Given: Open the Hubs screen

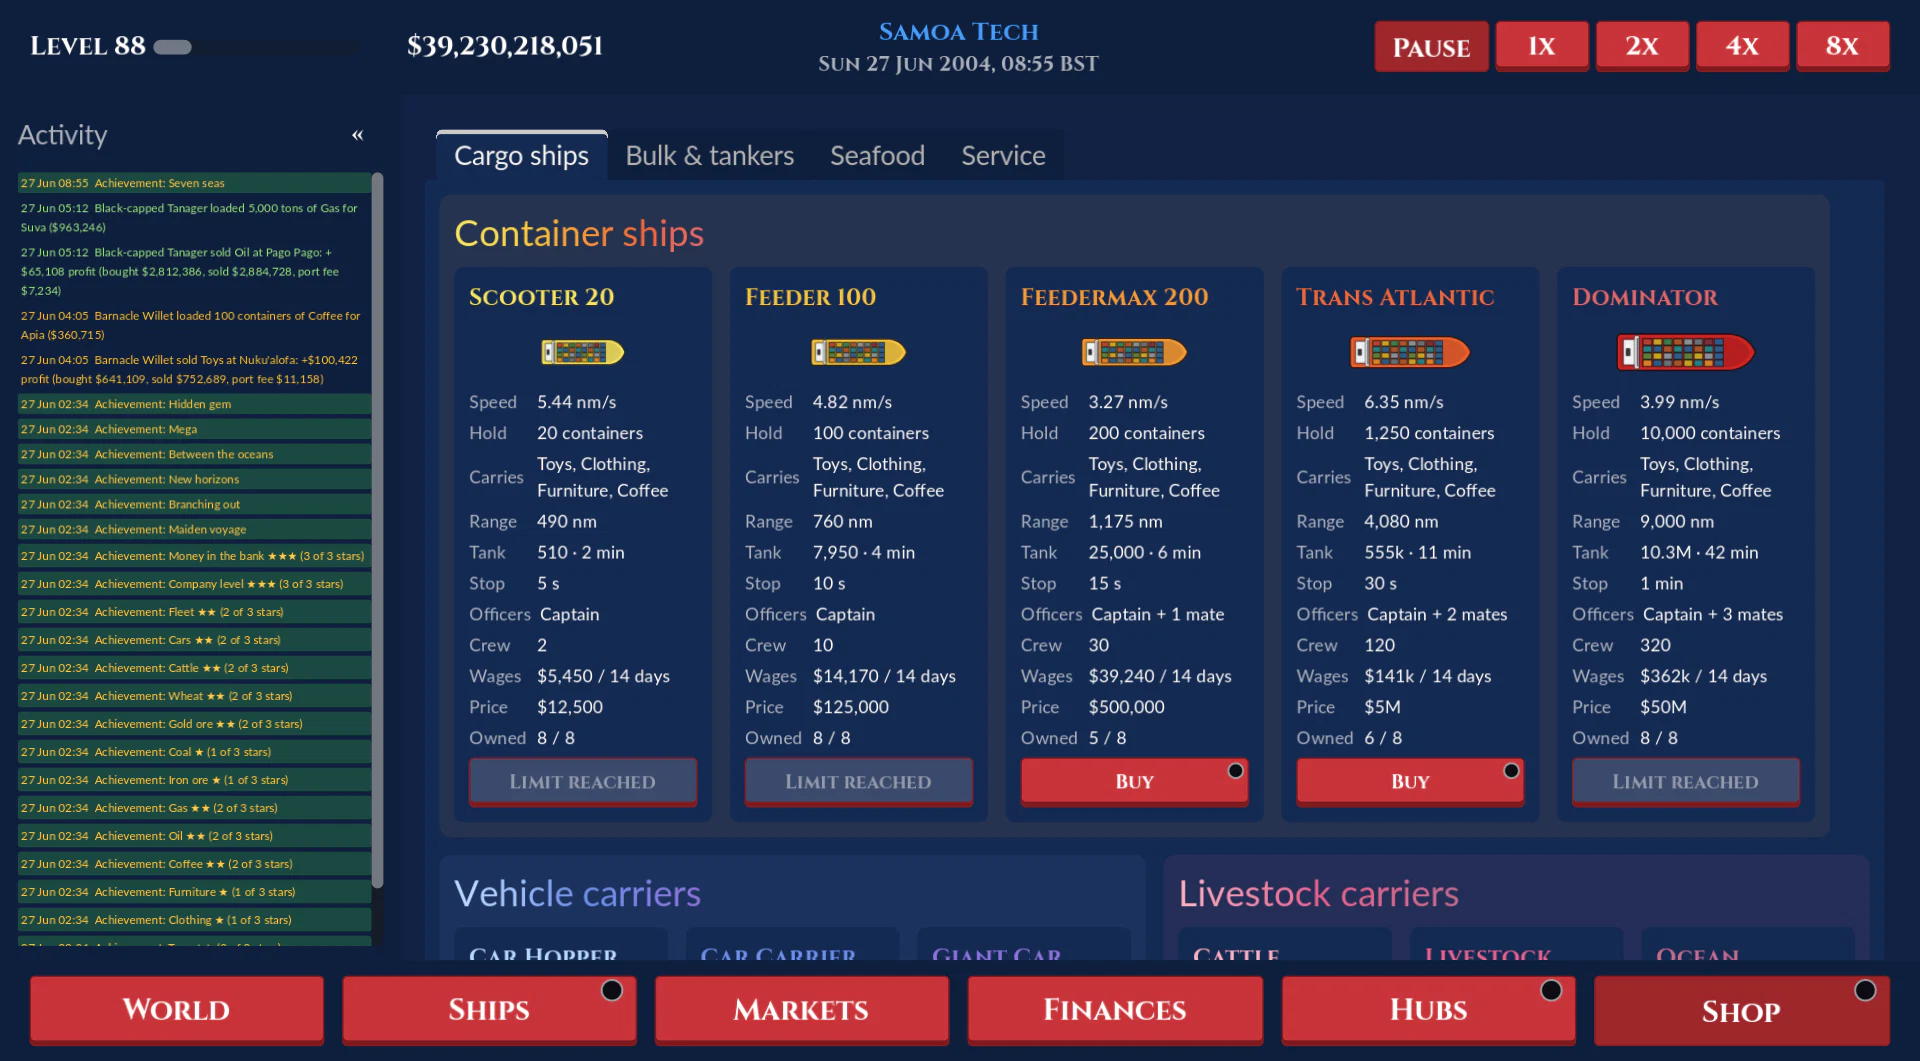Looking at the screenshot, I should click(1428, 1010).
